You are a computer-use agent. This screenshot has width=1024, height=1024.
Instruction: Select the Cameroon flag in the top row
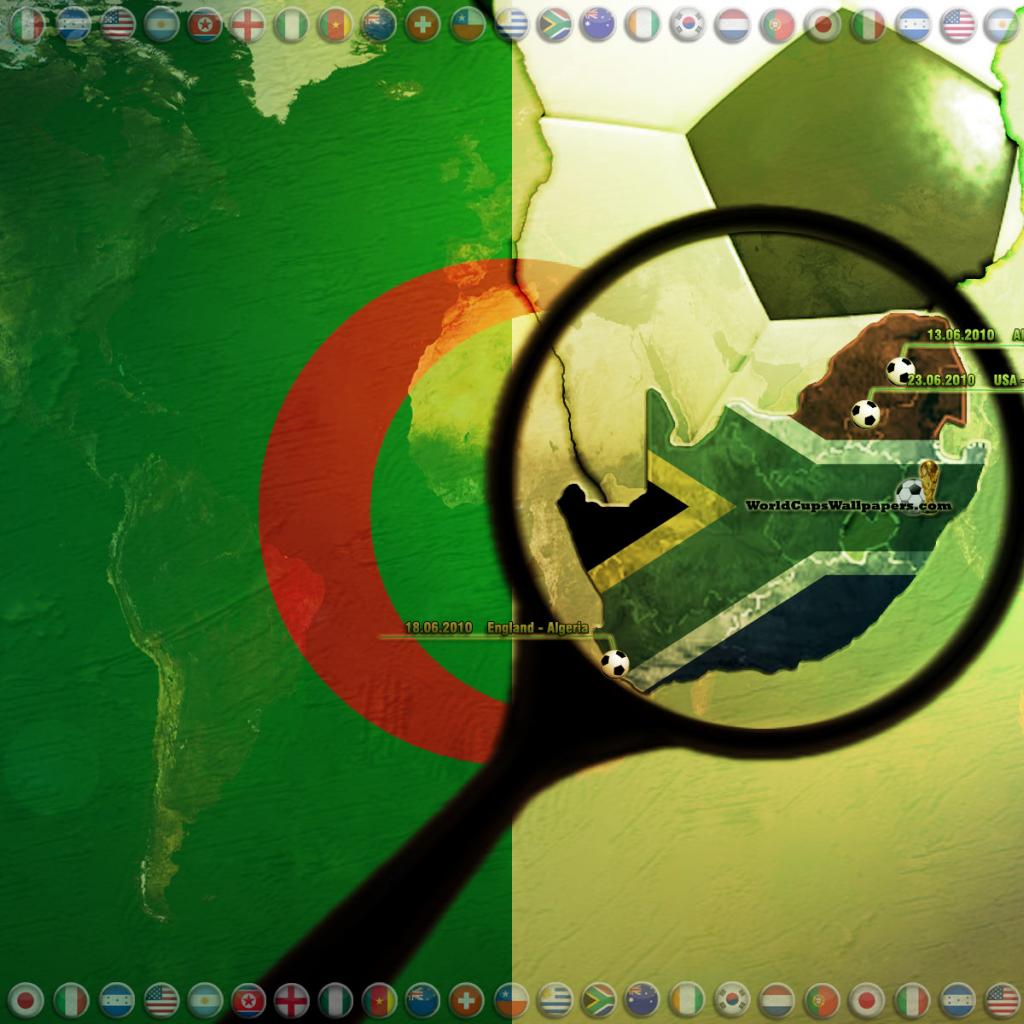(335, 25)
